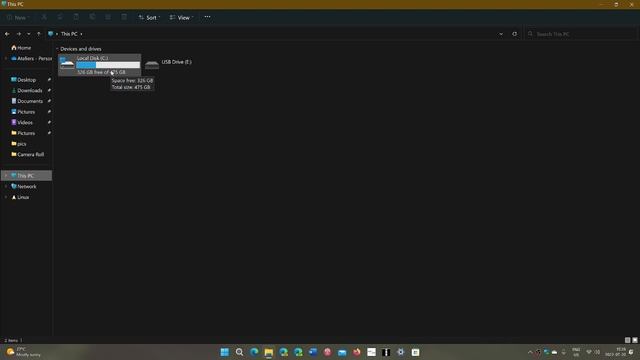Open address bar history dropdown
640x360 pixels.
[501, 34]
